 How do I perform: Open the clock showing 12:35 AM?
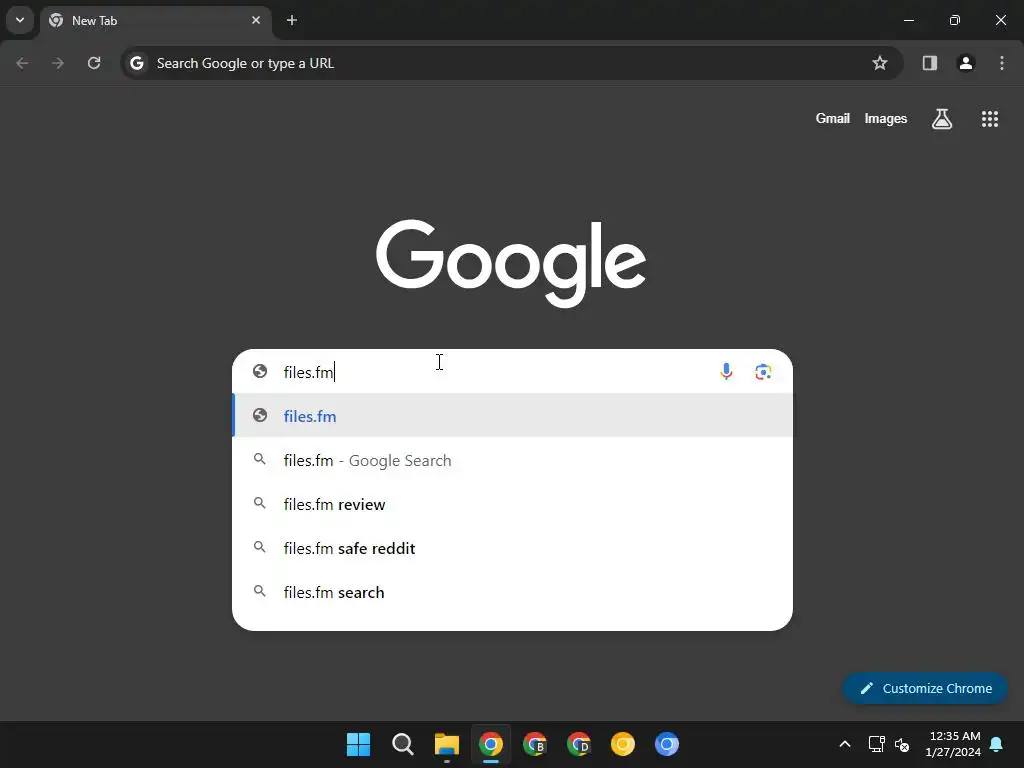tap(953, 744)
